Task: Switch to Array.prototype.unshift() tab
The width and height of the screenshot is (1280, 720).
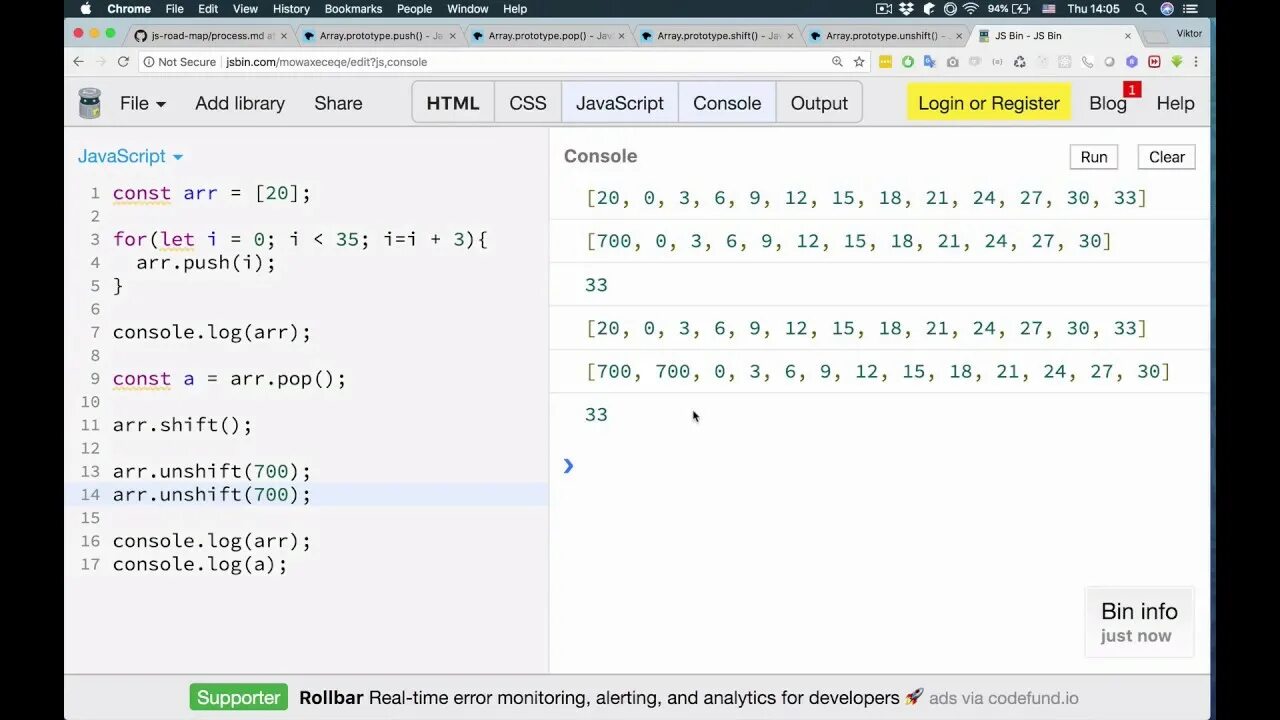Action: pyautogui.click(x=886, y=35)
